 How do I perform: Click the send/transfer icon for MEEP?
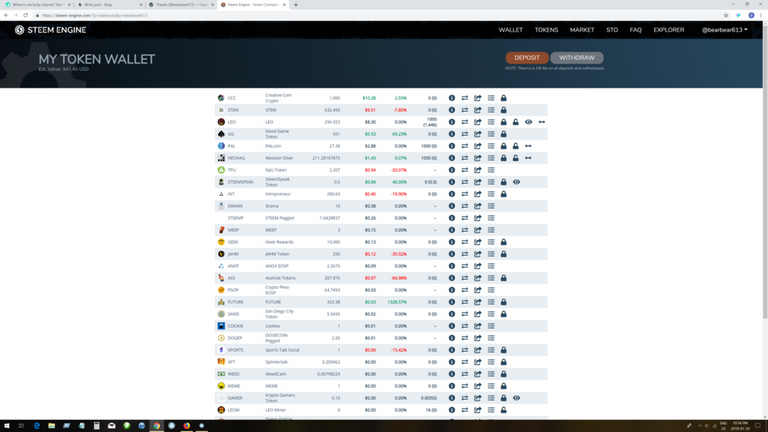pos(478,230)
